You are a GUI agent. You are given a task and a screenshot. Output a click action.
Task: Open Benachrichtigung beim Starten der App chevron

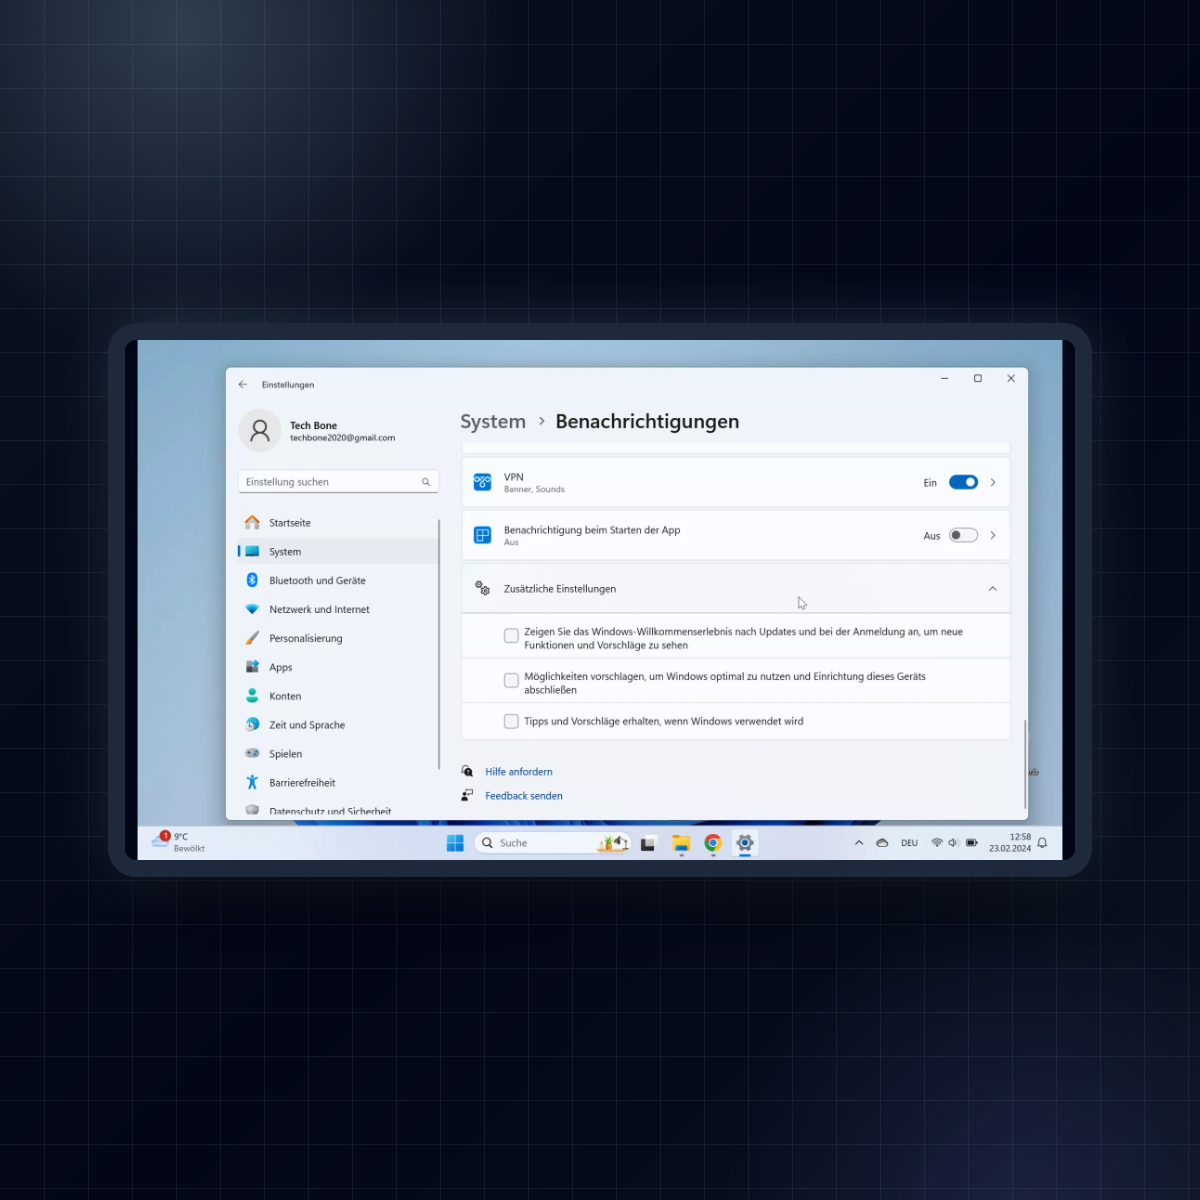[993, 536]
